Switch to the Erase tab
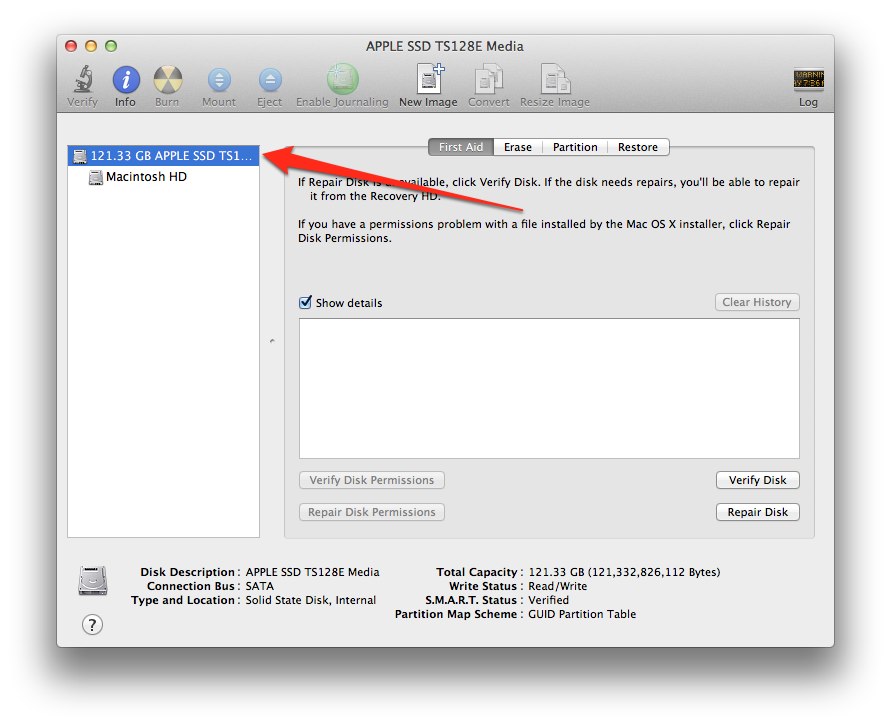Screen dimensions: 891x726 518,147
